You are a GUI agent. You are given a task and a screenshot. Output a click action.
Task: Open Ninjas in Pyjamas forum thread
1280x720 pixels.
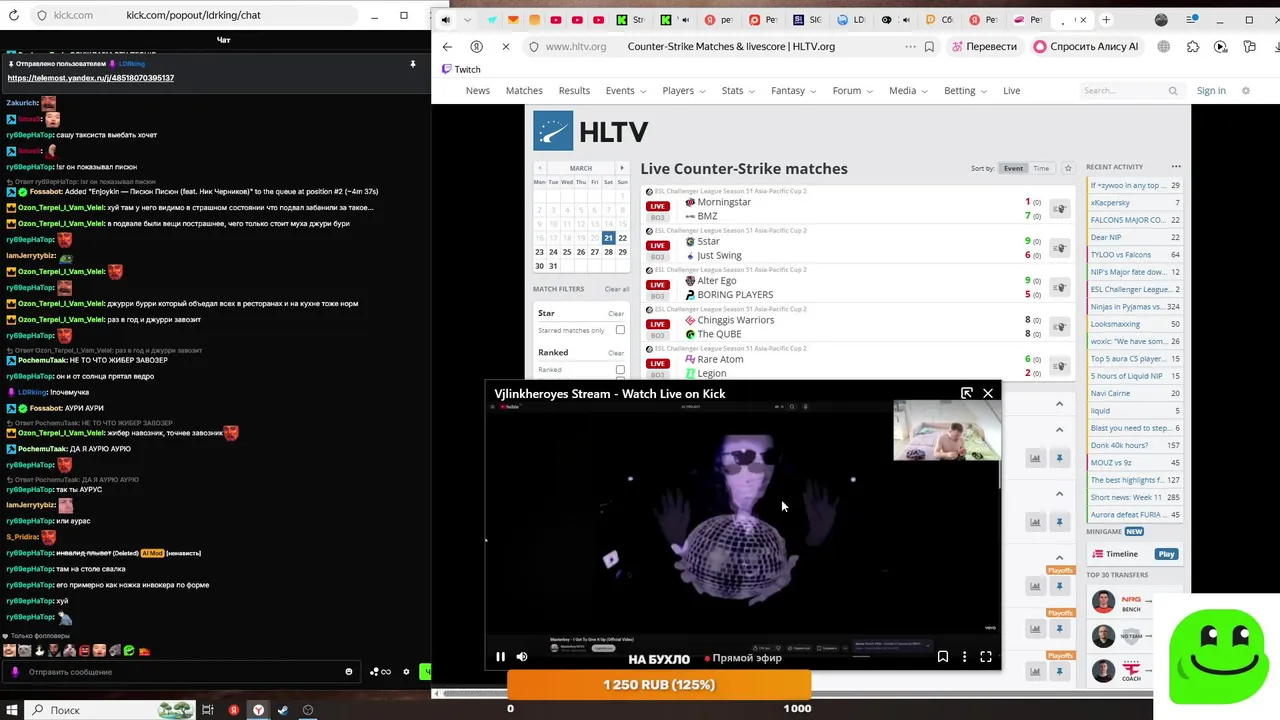pos(1134,306)
